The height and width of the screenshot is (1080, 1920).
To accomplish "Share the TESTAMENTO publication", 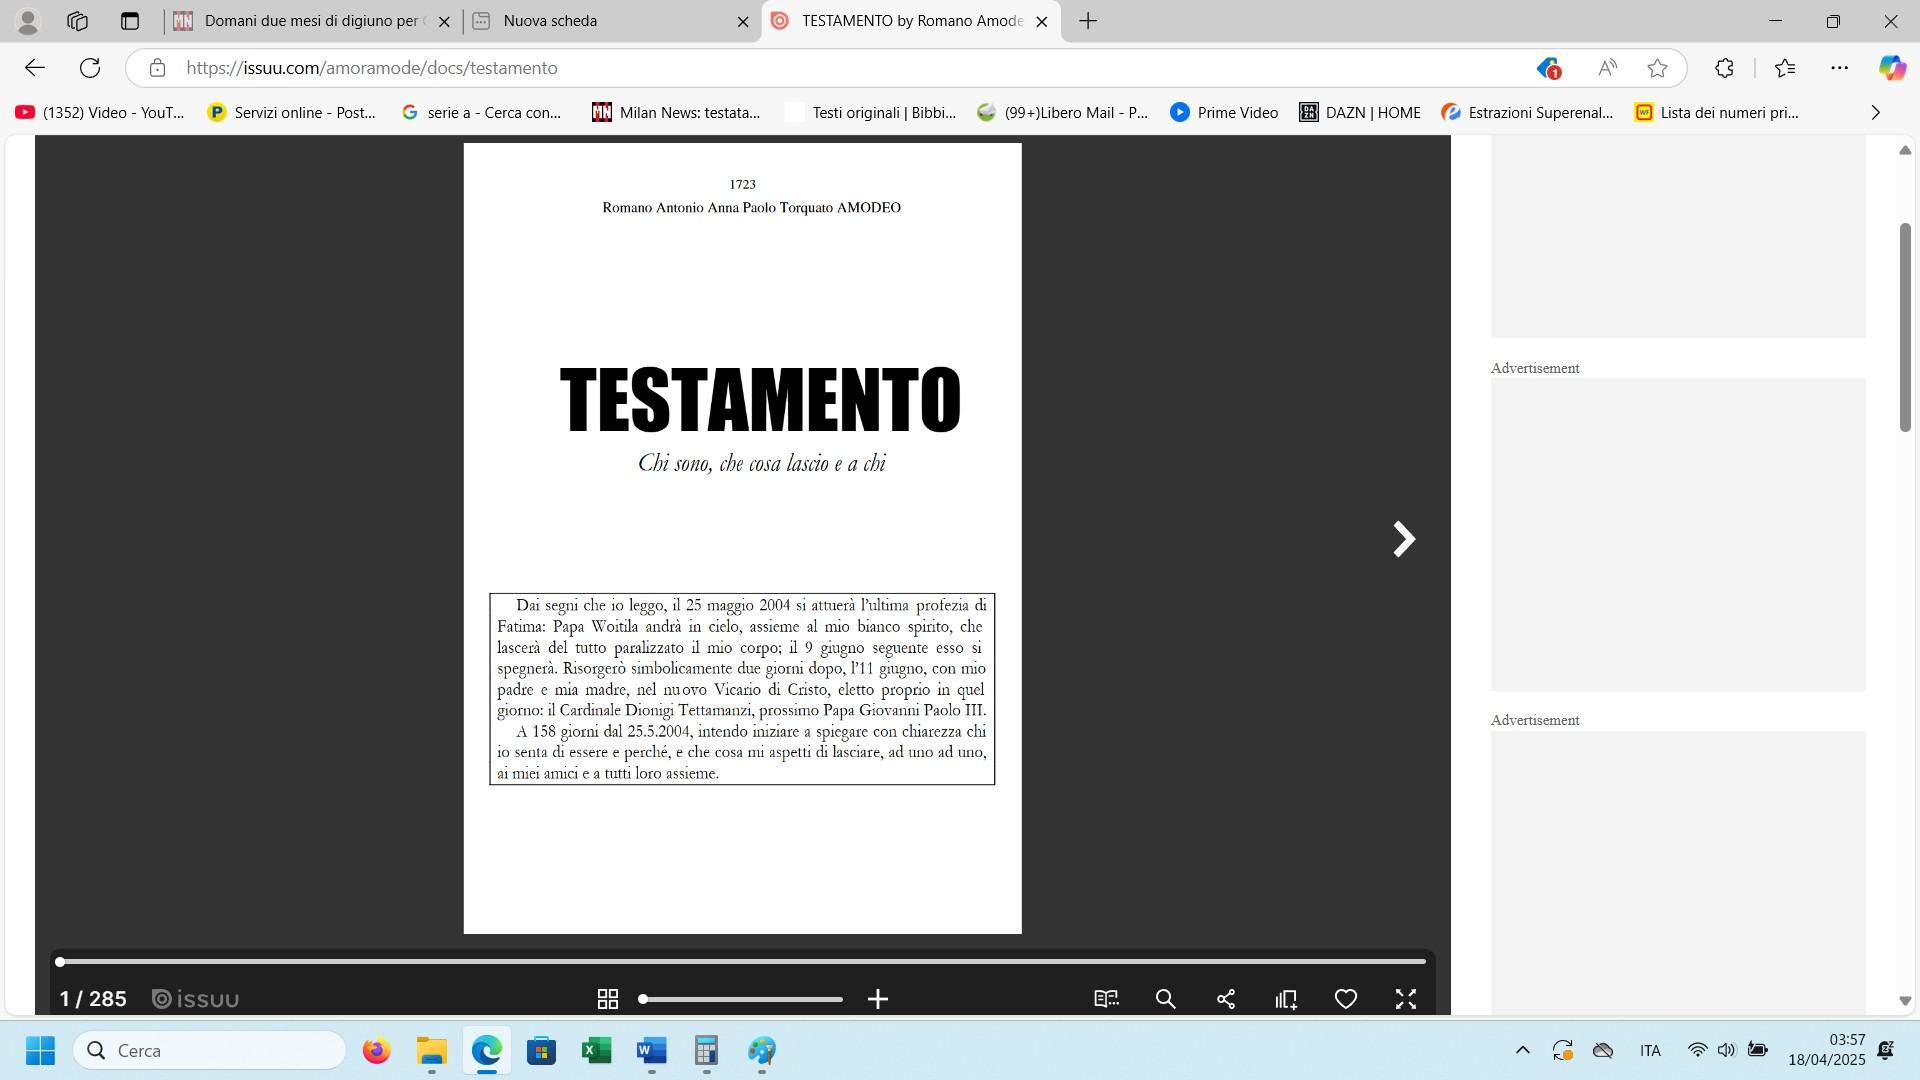I will tap(1226, 999).
